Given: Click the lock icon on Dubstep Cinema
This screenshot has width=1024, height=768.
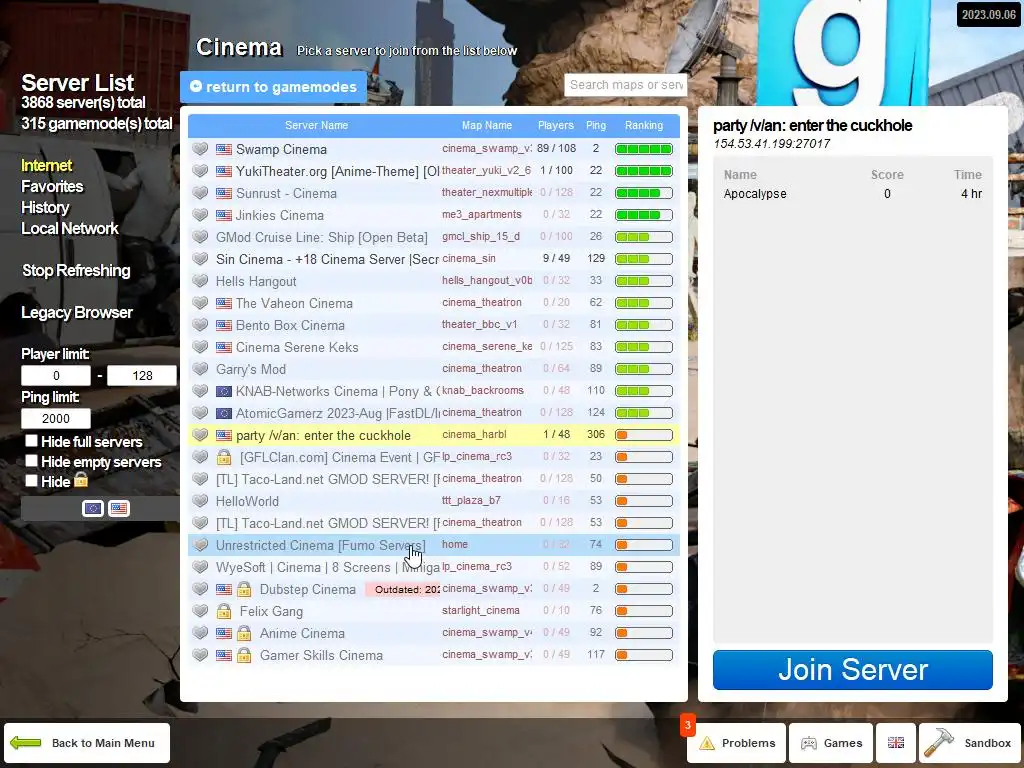Looking at the screenshot, I should [x=244, y=589].
